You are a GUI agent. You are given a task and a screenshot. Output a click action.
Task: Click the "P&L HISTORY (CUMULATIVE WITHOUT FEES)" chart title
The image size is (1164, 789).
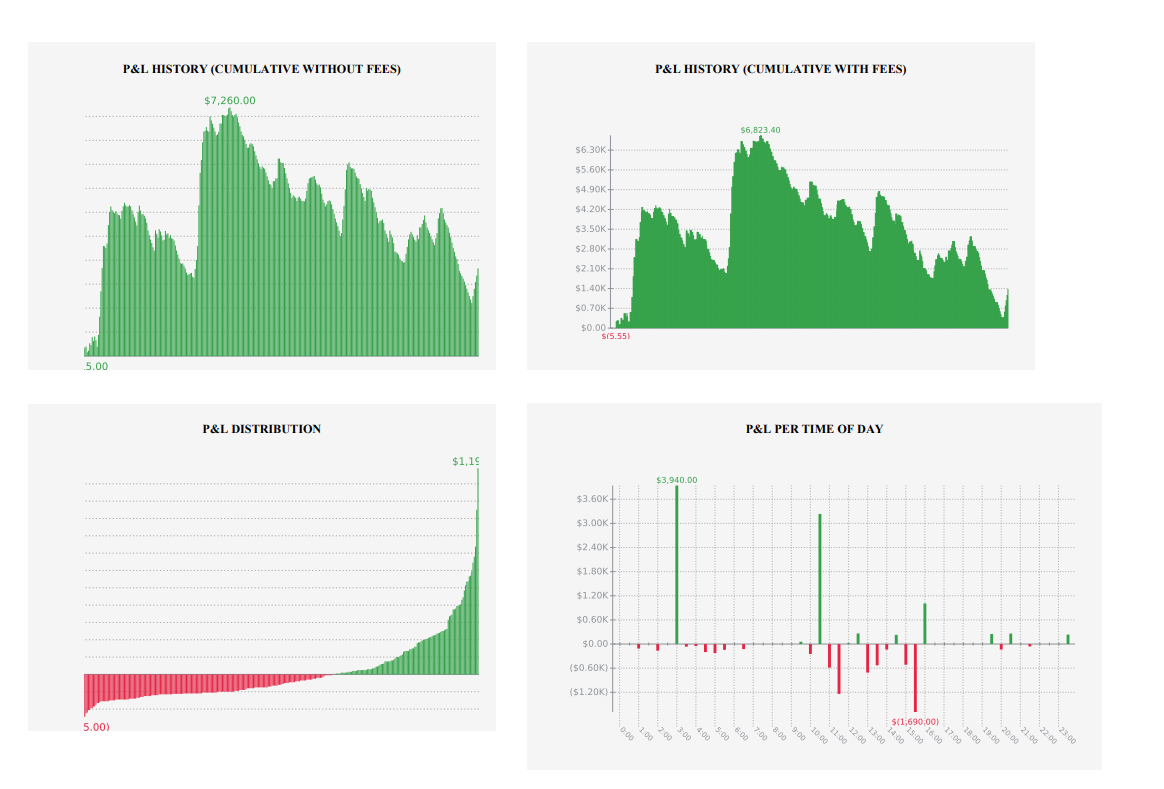click(261, 69)
